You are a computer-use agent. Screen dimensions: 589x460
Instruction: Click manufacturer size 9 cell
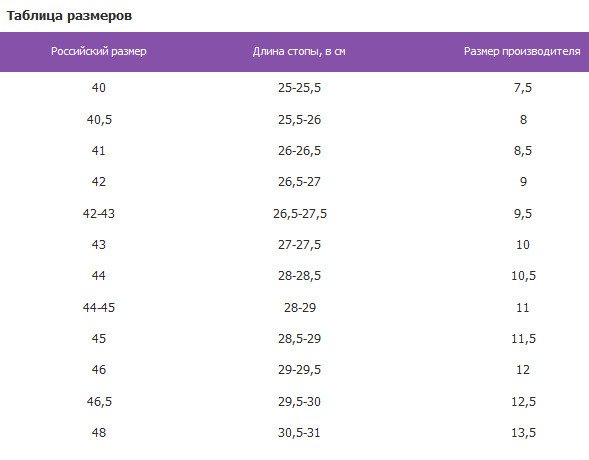pyautogui.click(x=523, y=182)
